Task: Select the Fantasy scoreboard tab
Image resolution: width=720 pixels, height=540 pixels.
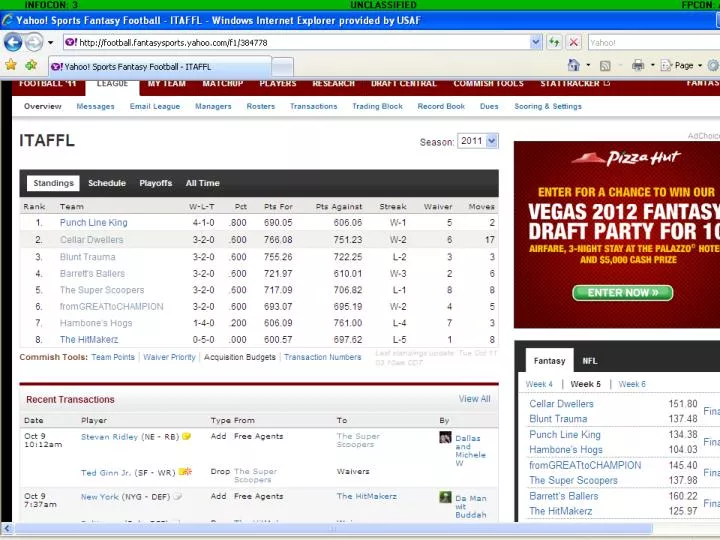Action: click(x=549, y=361)
